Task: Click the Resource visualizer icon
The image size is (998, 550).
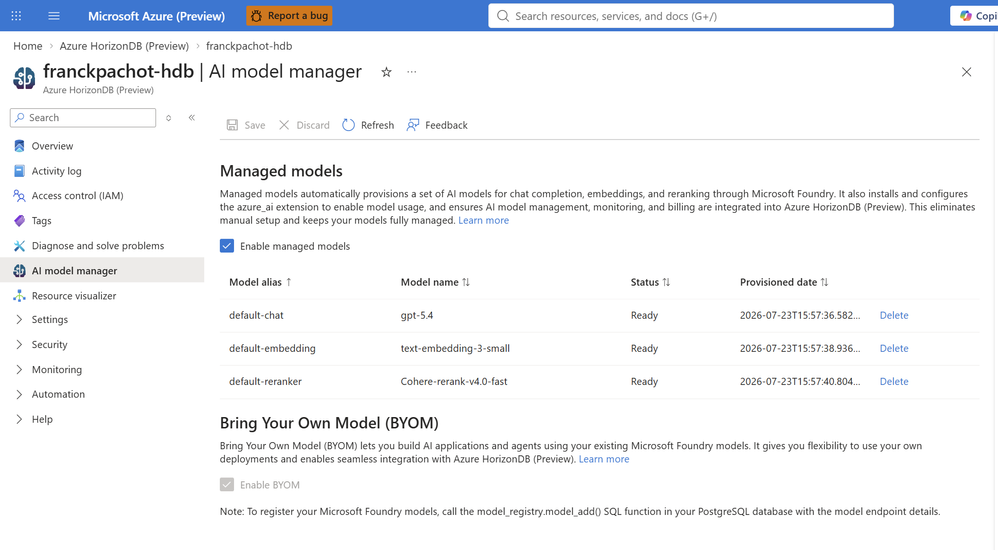Action: click(x=19, y=295)
